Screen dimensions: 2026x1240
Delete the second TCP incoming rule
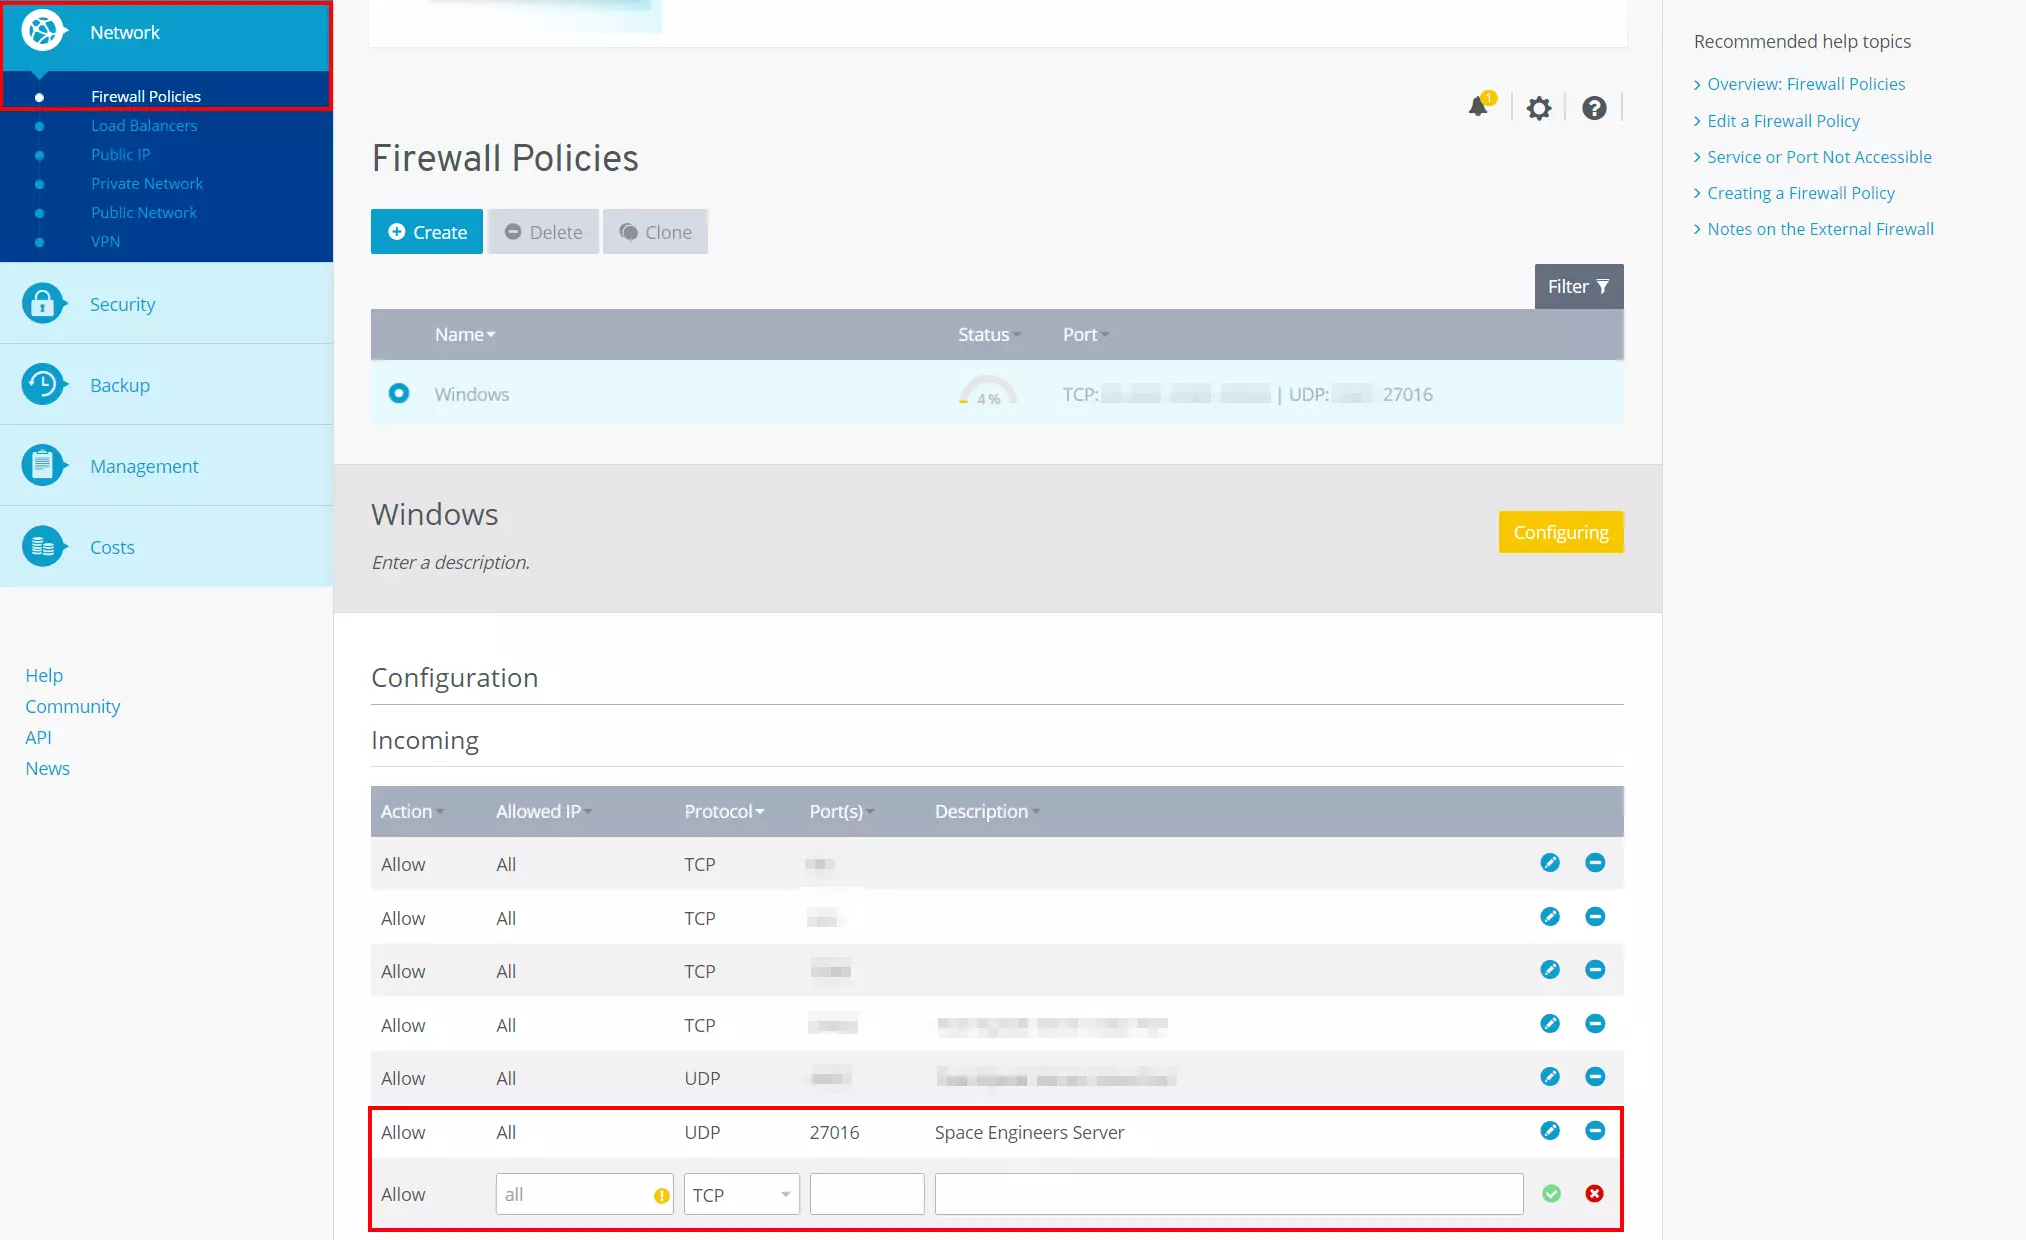1595,916
